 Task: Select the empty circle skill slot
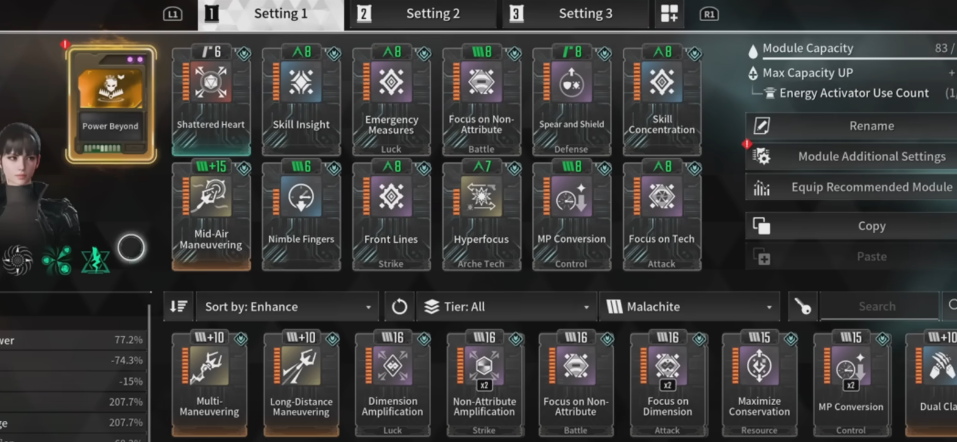131,248
